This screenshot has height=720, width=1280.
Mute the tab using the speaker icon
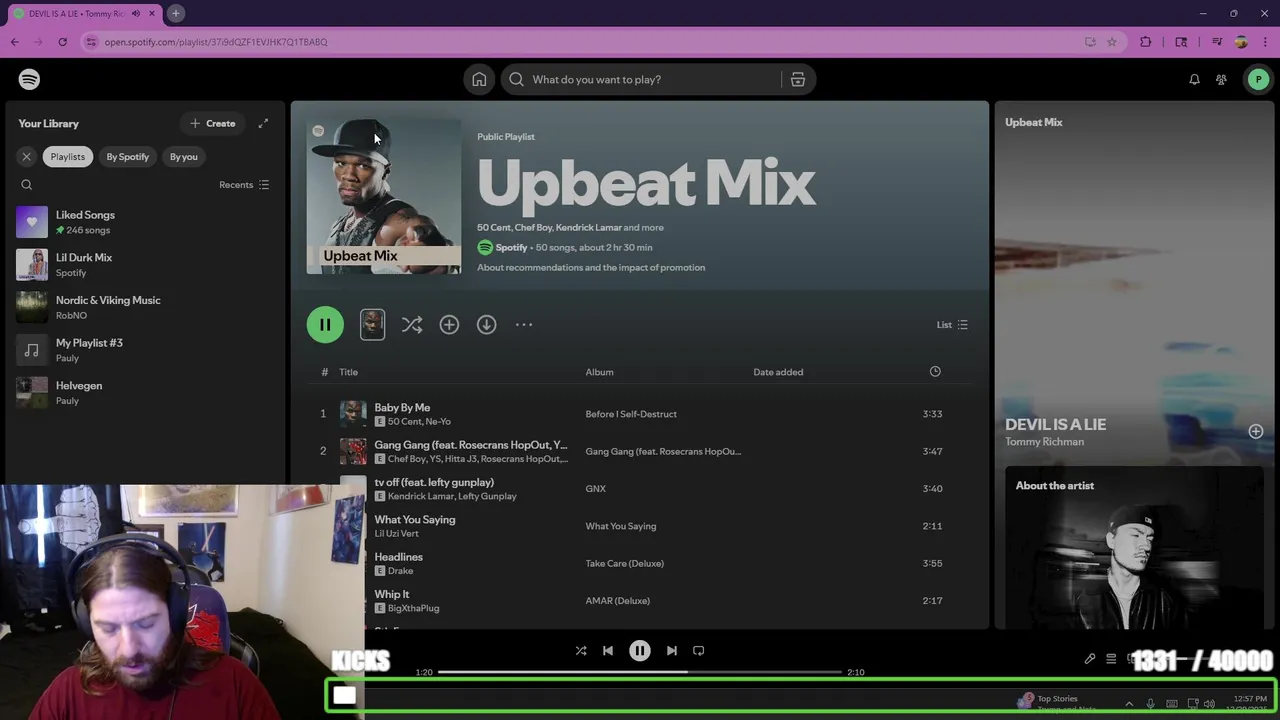point(136,14)
